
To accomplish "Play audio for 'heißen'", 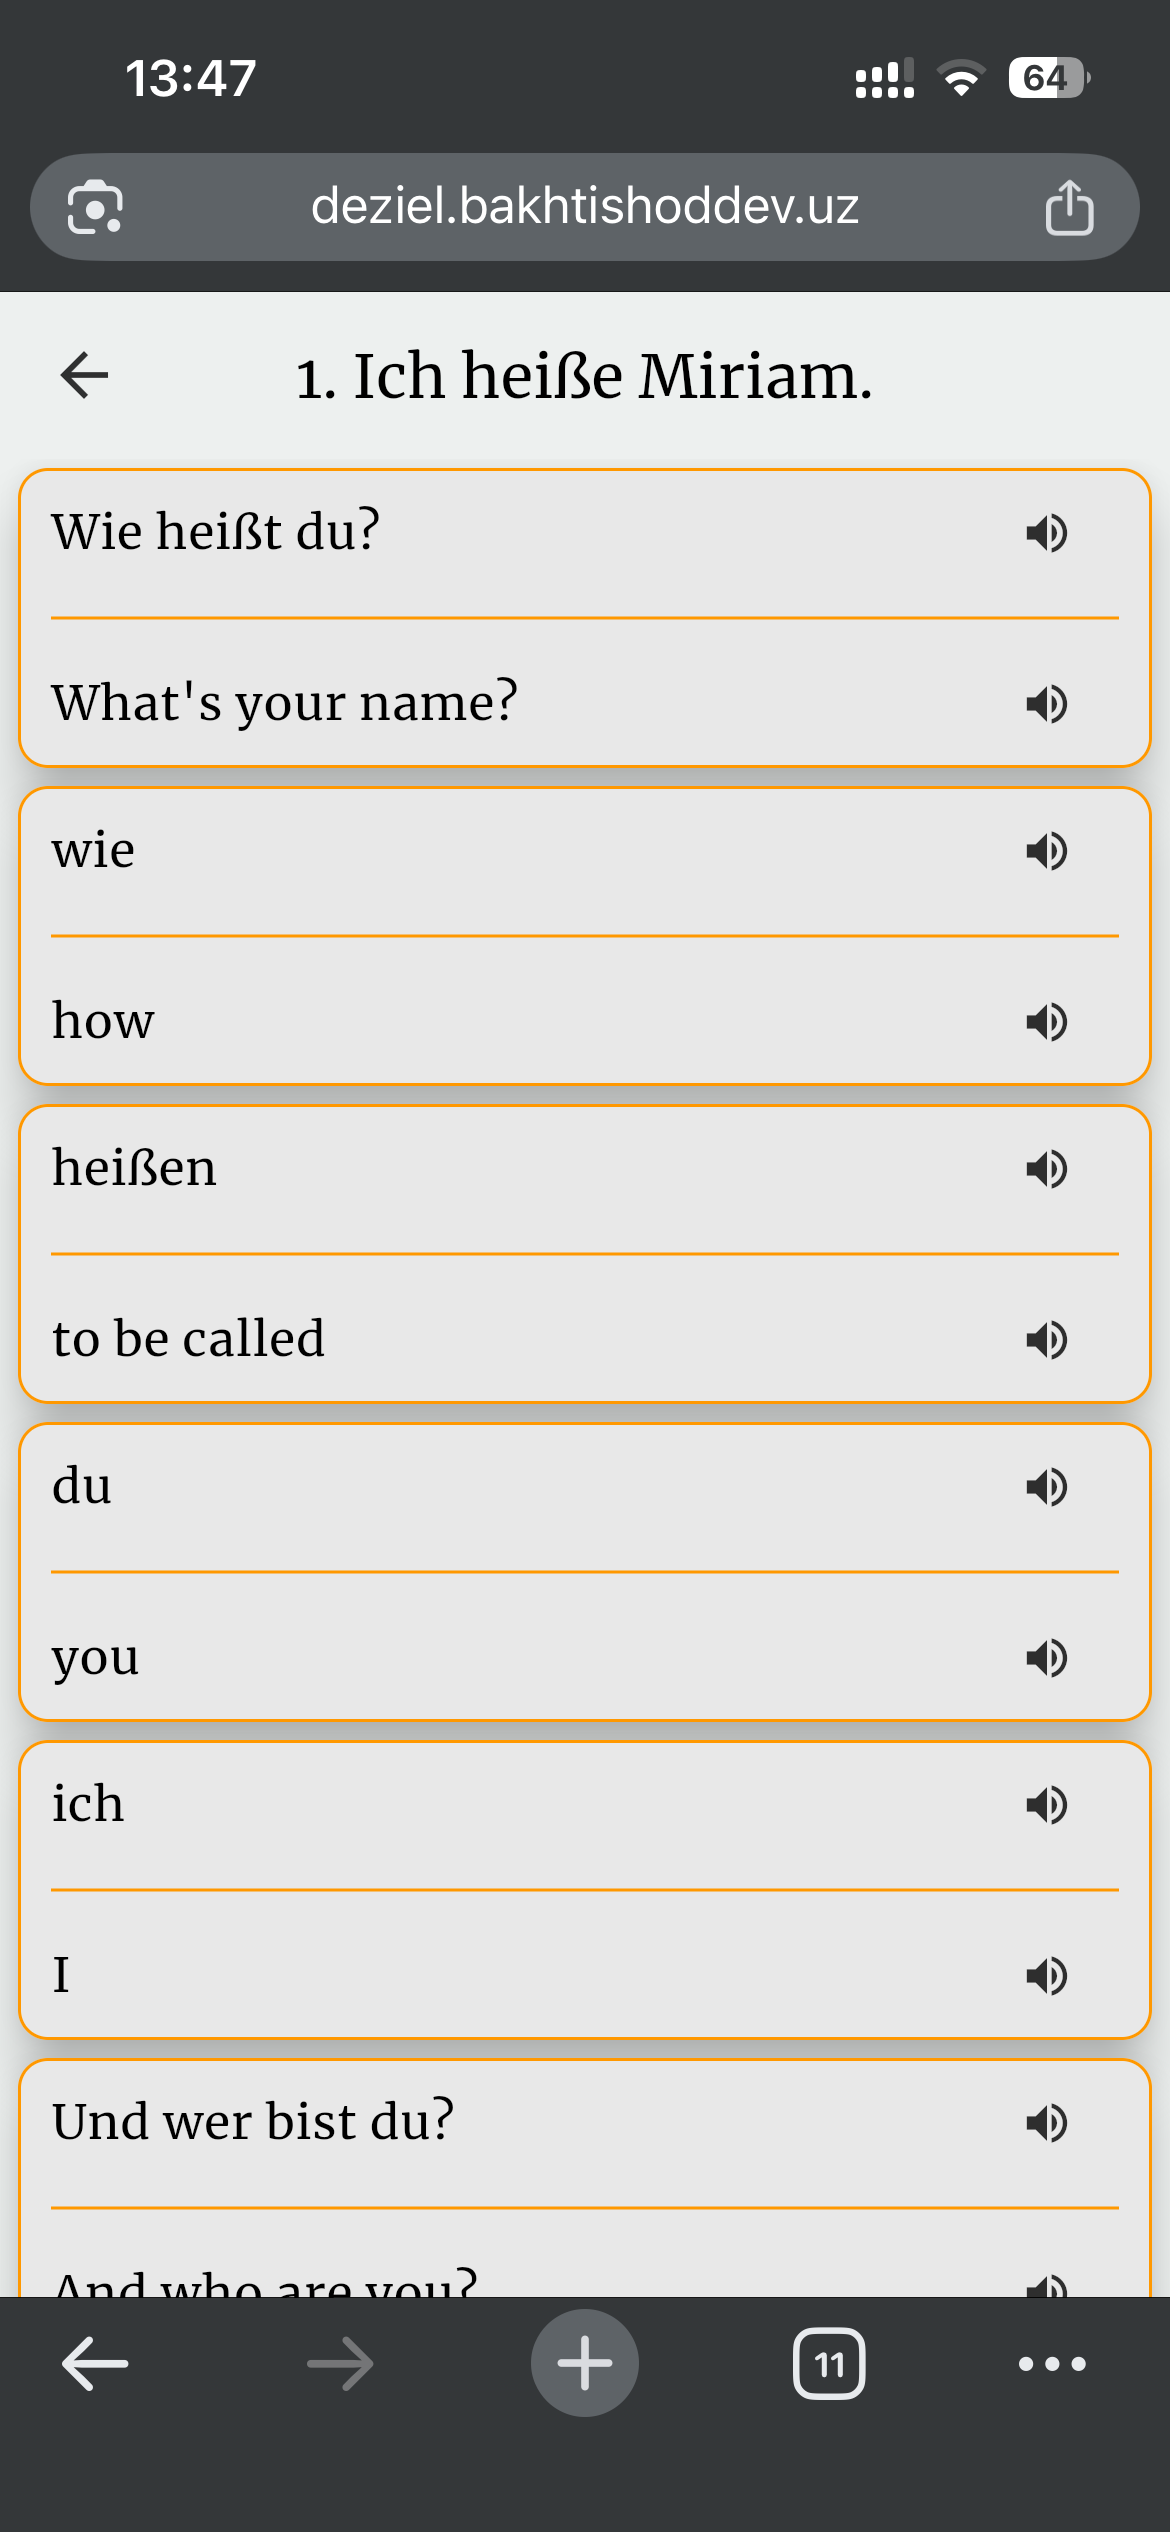I will (x=1047, y=1169).
